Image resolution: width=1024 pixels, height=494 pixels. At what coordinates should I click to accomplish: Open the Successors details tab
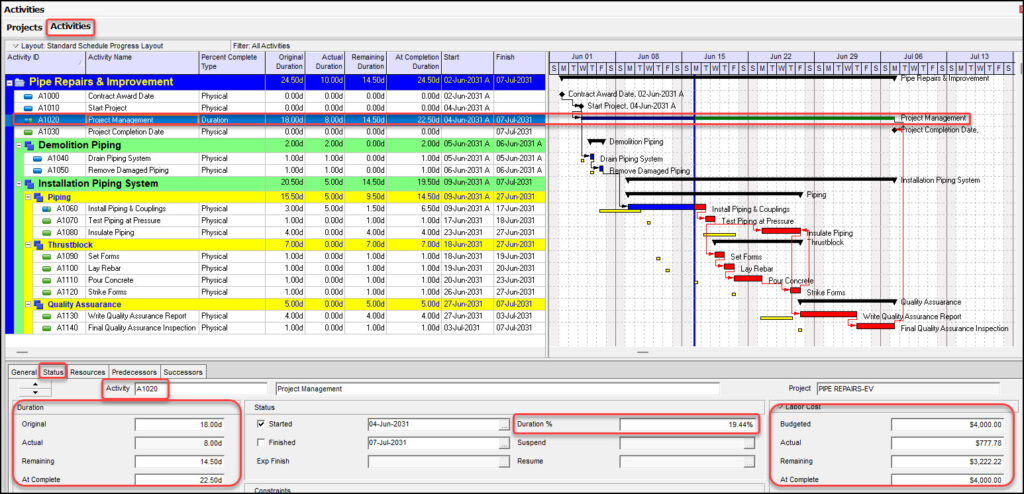tap(184, 372)
